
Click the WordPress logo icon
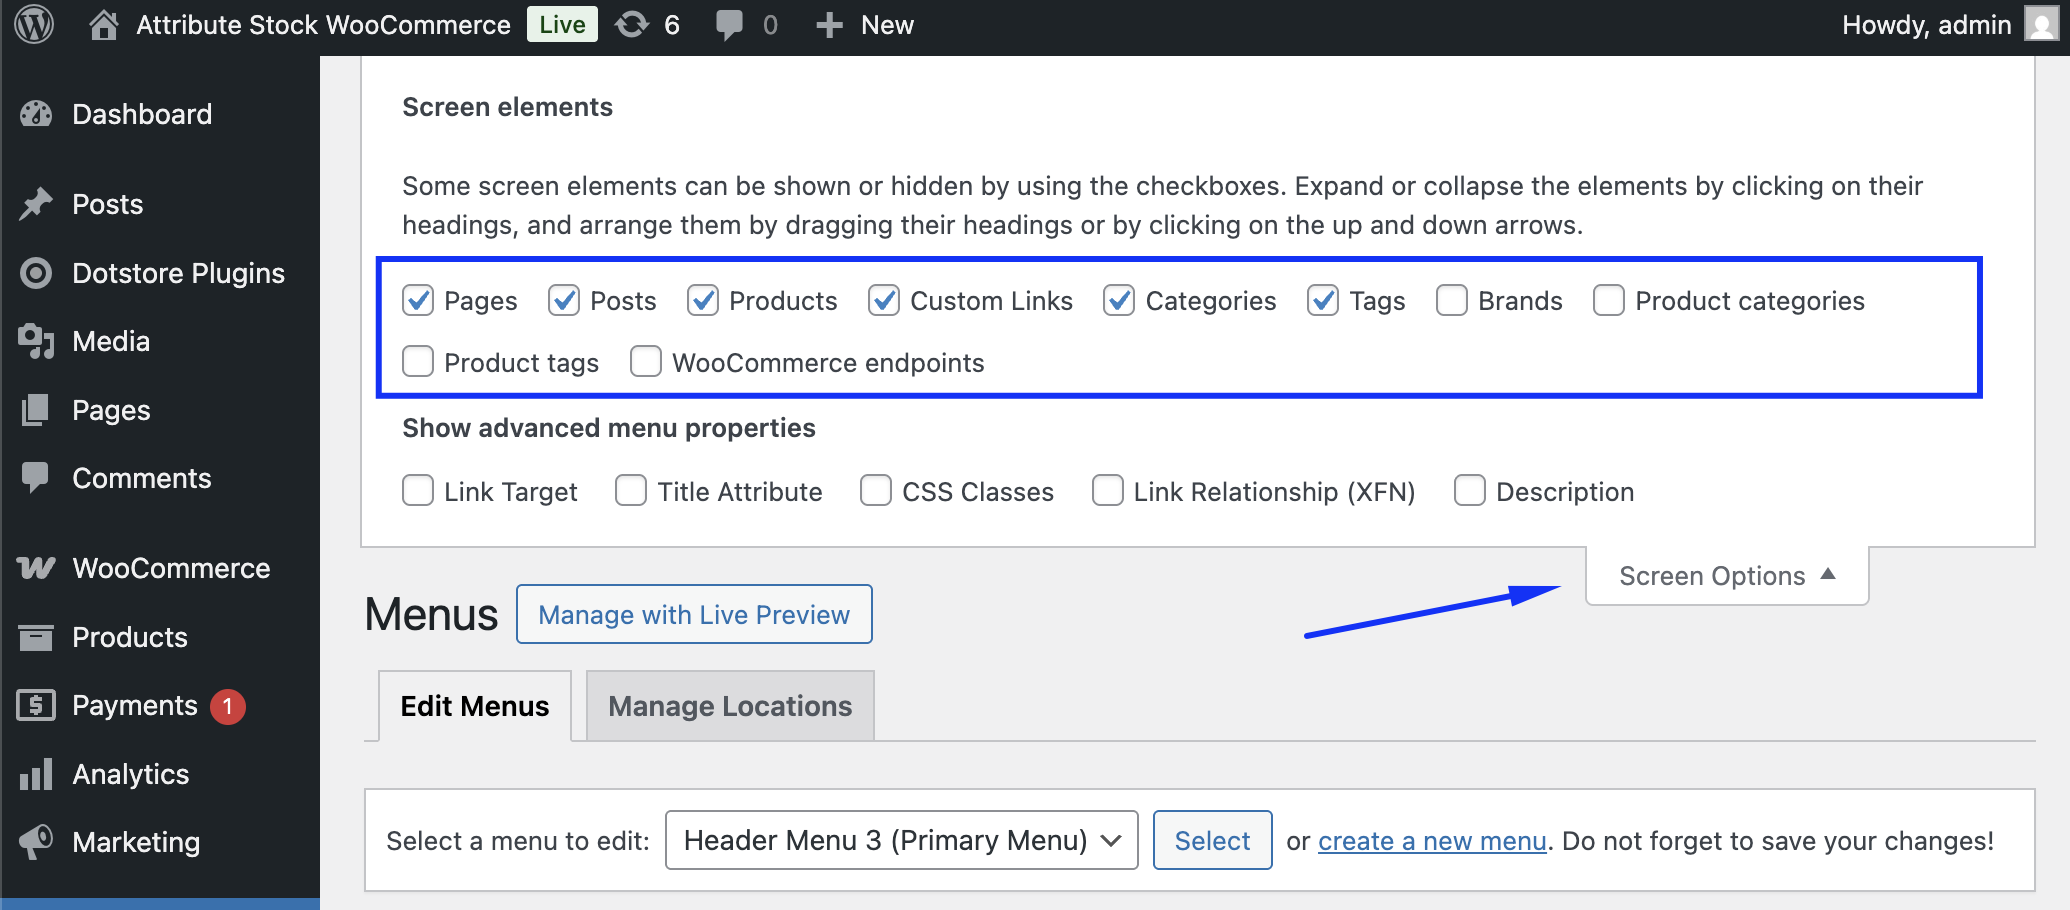[x=35, y=25]
